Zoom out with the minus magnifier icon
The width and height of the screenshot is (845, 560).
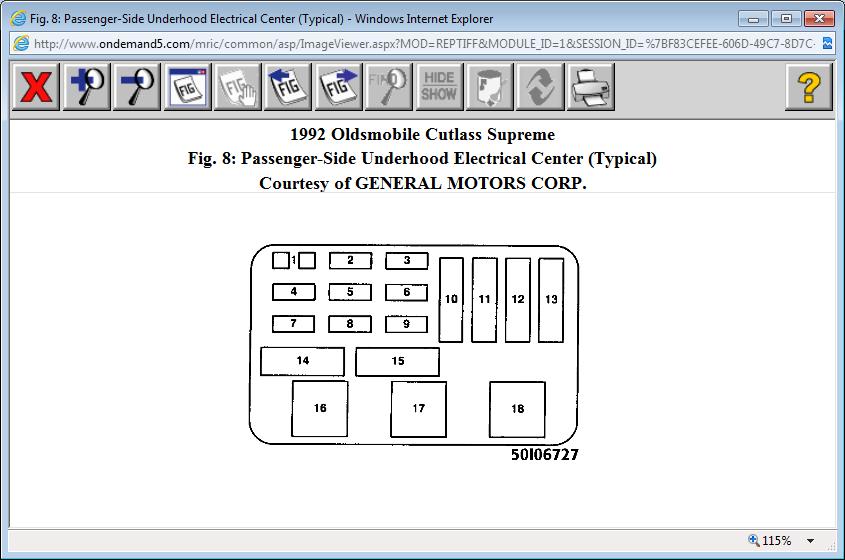tap(137, 87)
